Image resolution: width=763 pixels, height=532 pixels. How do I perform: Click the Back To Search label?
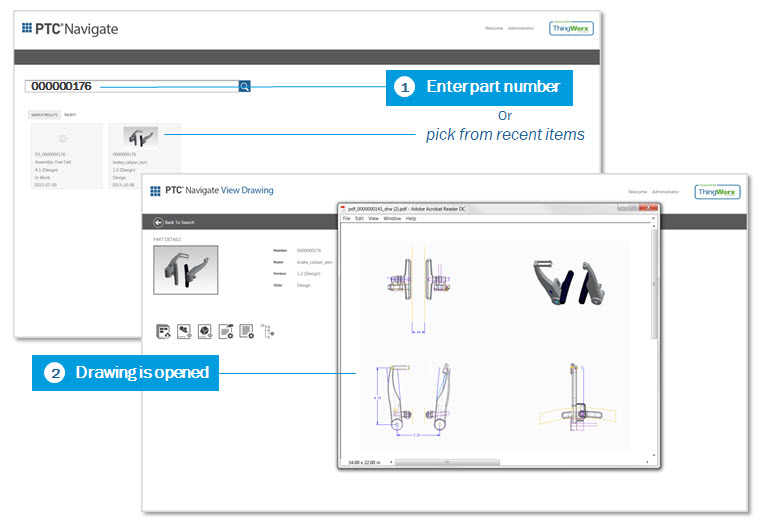point(180,222)
